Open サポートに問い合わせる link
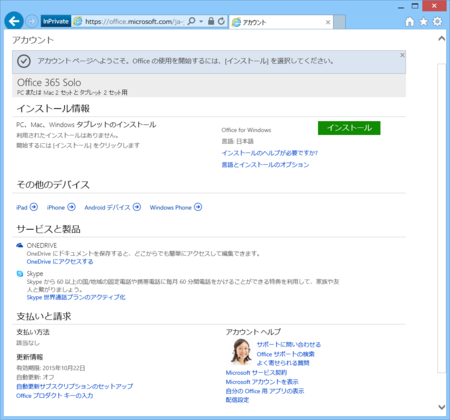 (x=289, y=345)
